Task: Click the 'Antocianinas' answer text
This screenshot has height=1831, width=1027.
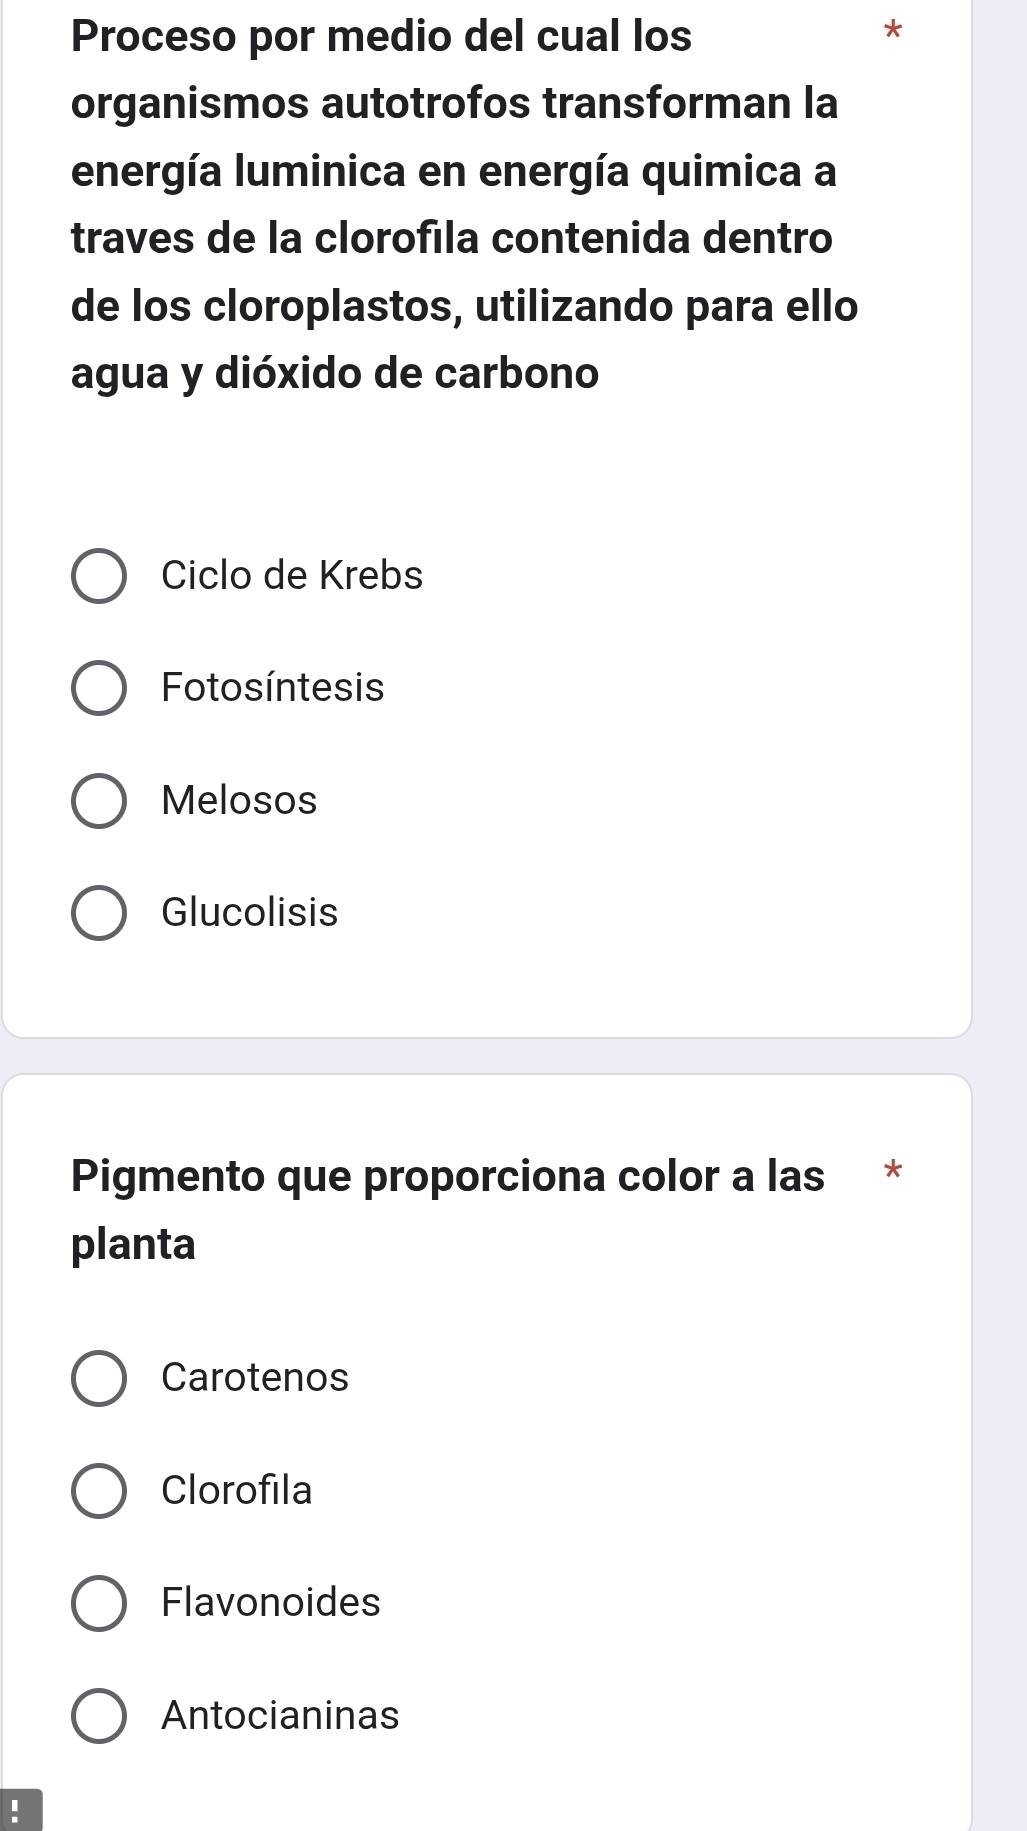Action: click(280, 1716)
